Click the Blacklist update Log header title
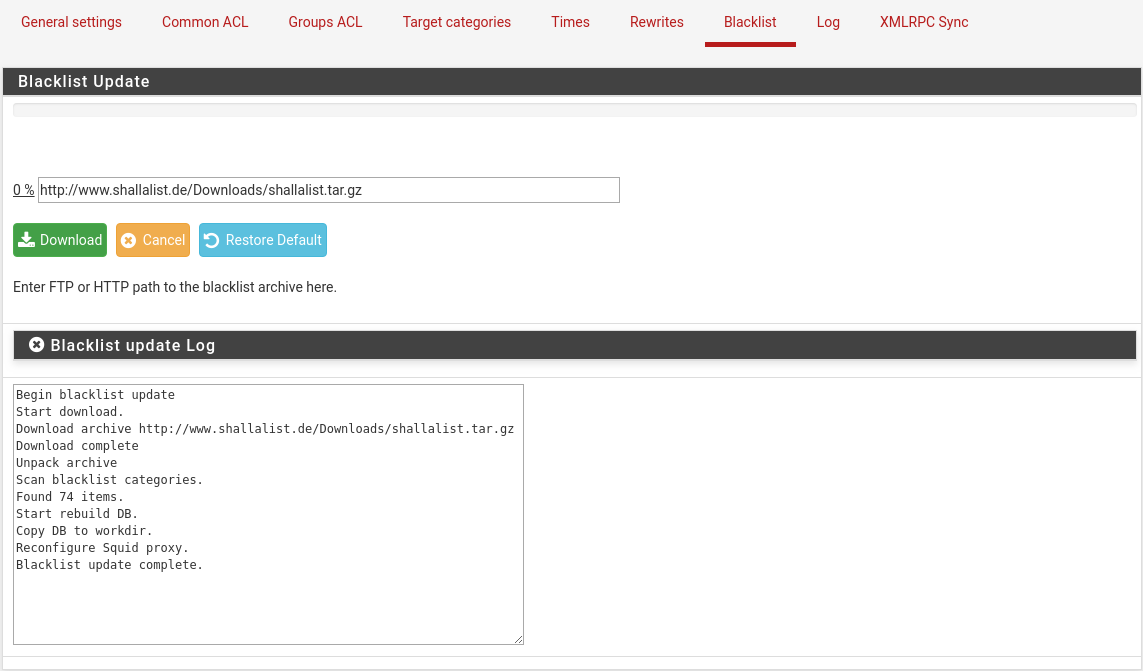The width and height of the screenshot is (1143, 671). tap(133, 345)
